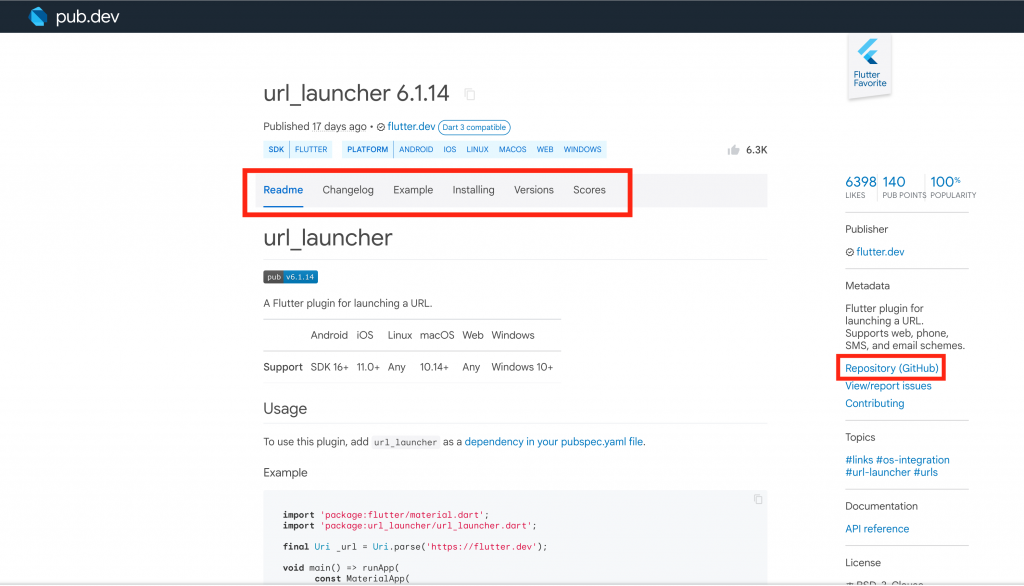Click the pub.dev Dart logo icon

coord(39,16)
